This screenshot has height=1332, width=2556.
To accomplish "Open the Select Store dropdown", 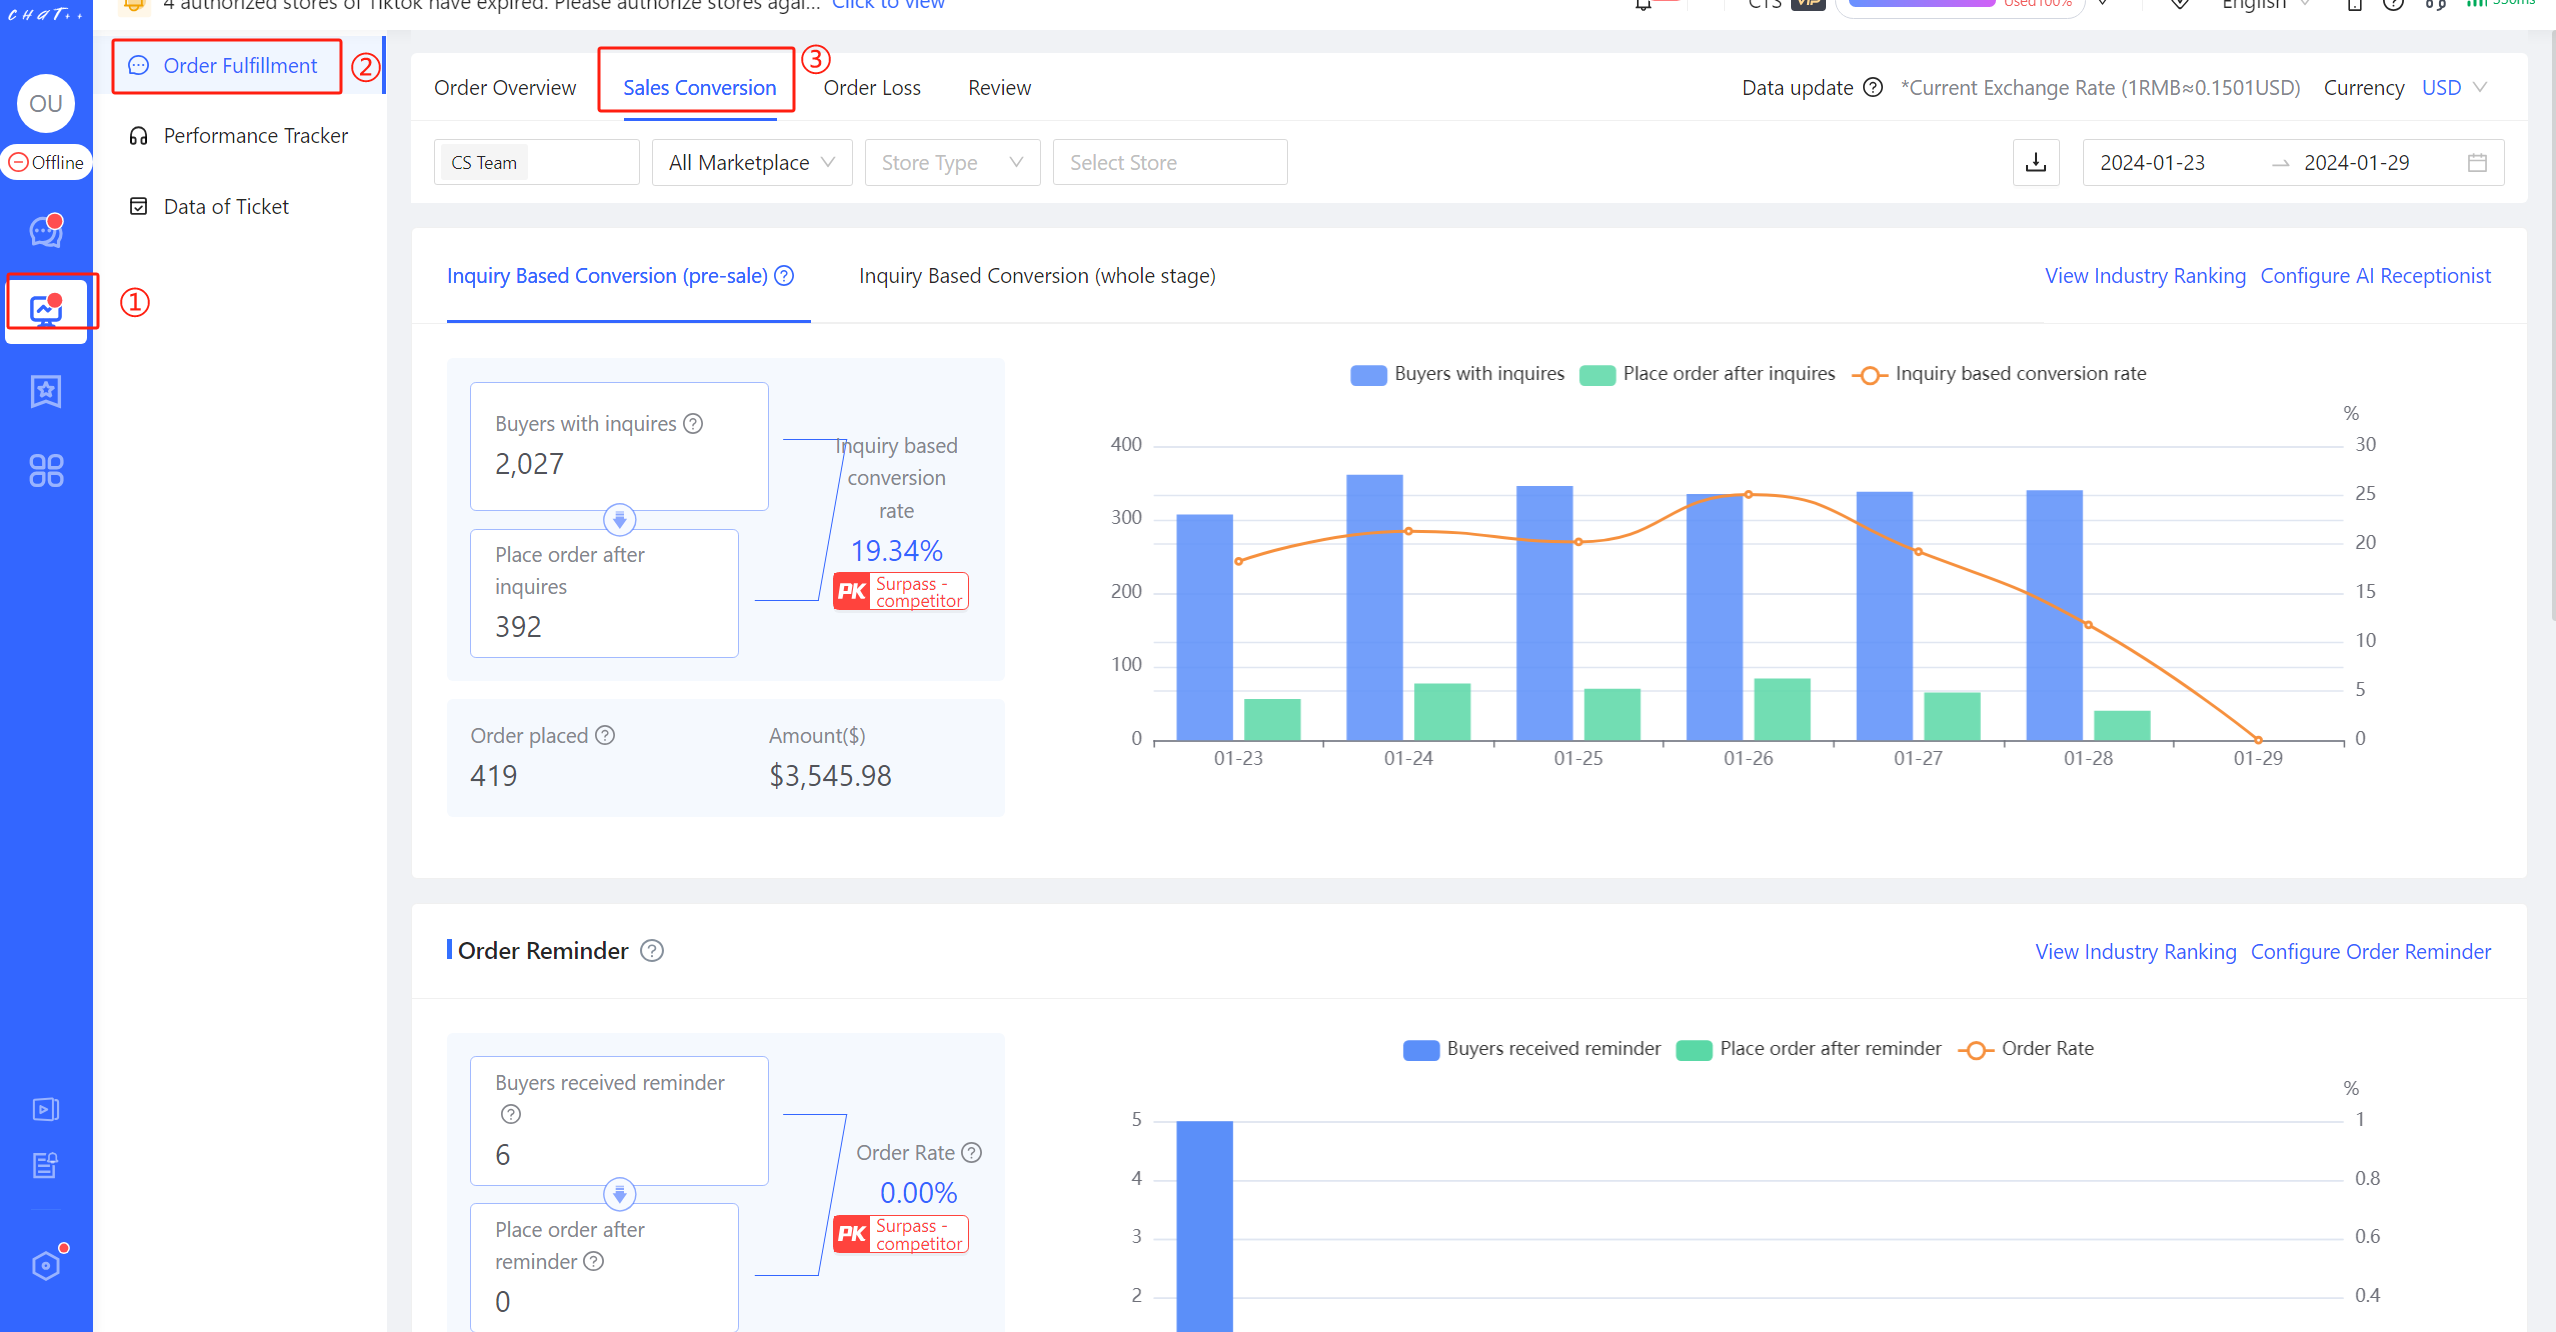I will (x=1170, y=162).
